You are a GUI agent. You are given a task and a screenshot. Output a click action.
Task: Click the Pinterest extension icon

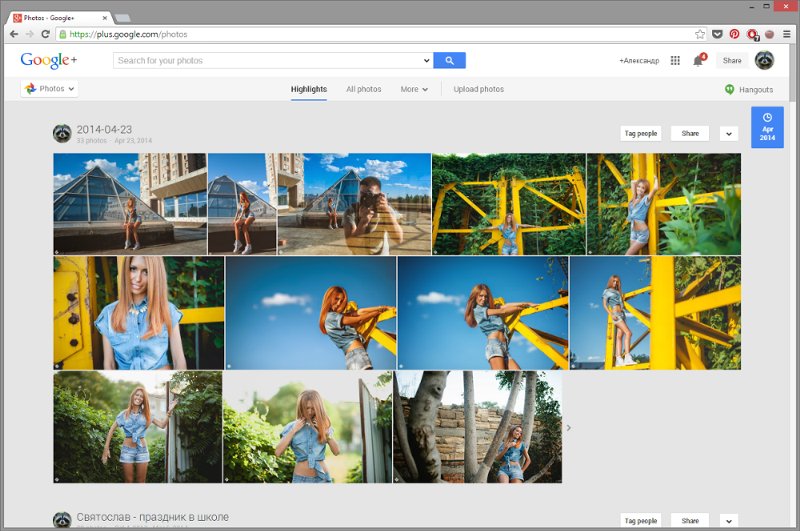[x=734, y=34]
